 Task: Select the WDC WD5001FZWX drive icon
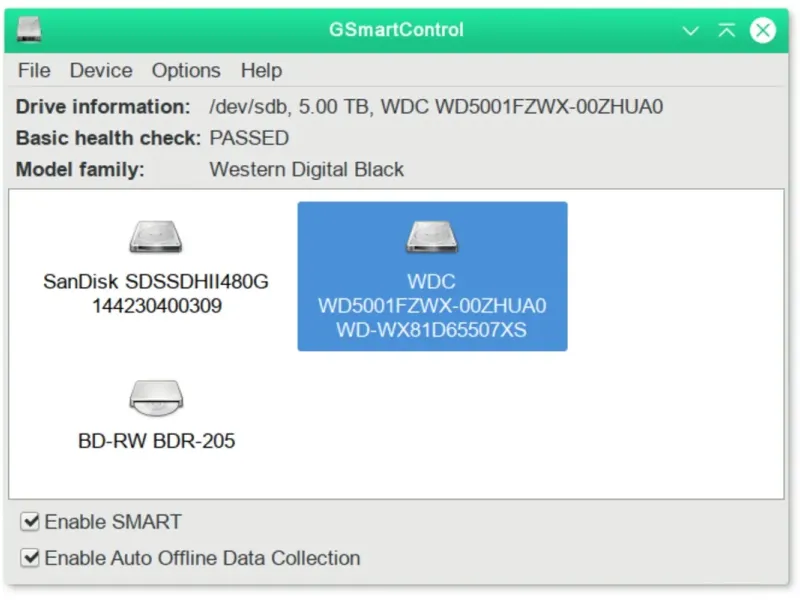432,237
